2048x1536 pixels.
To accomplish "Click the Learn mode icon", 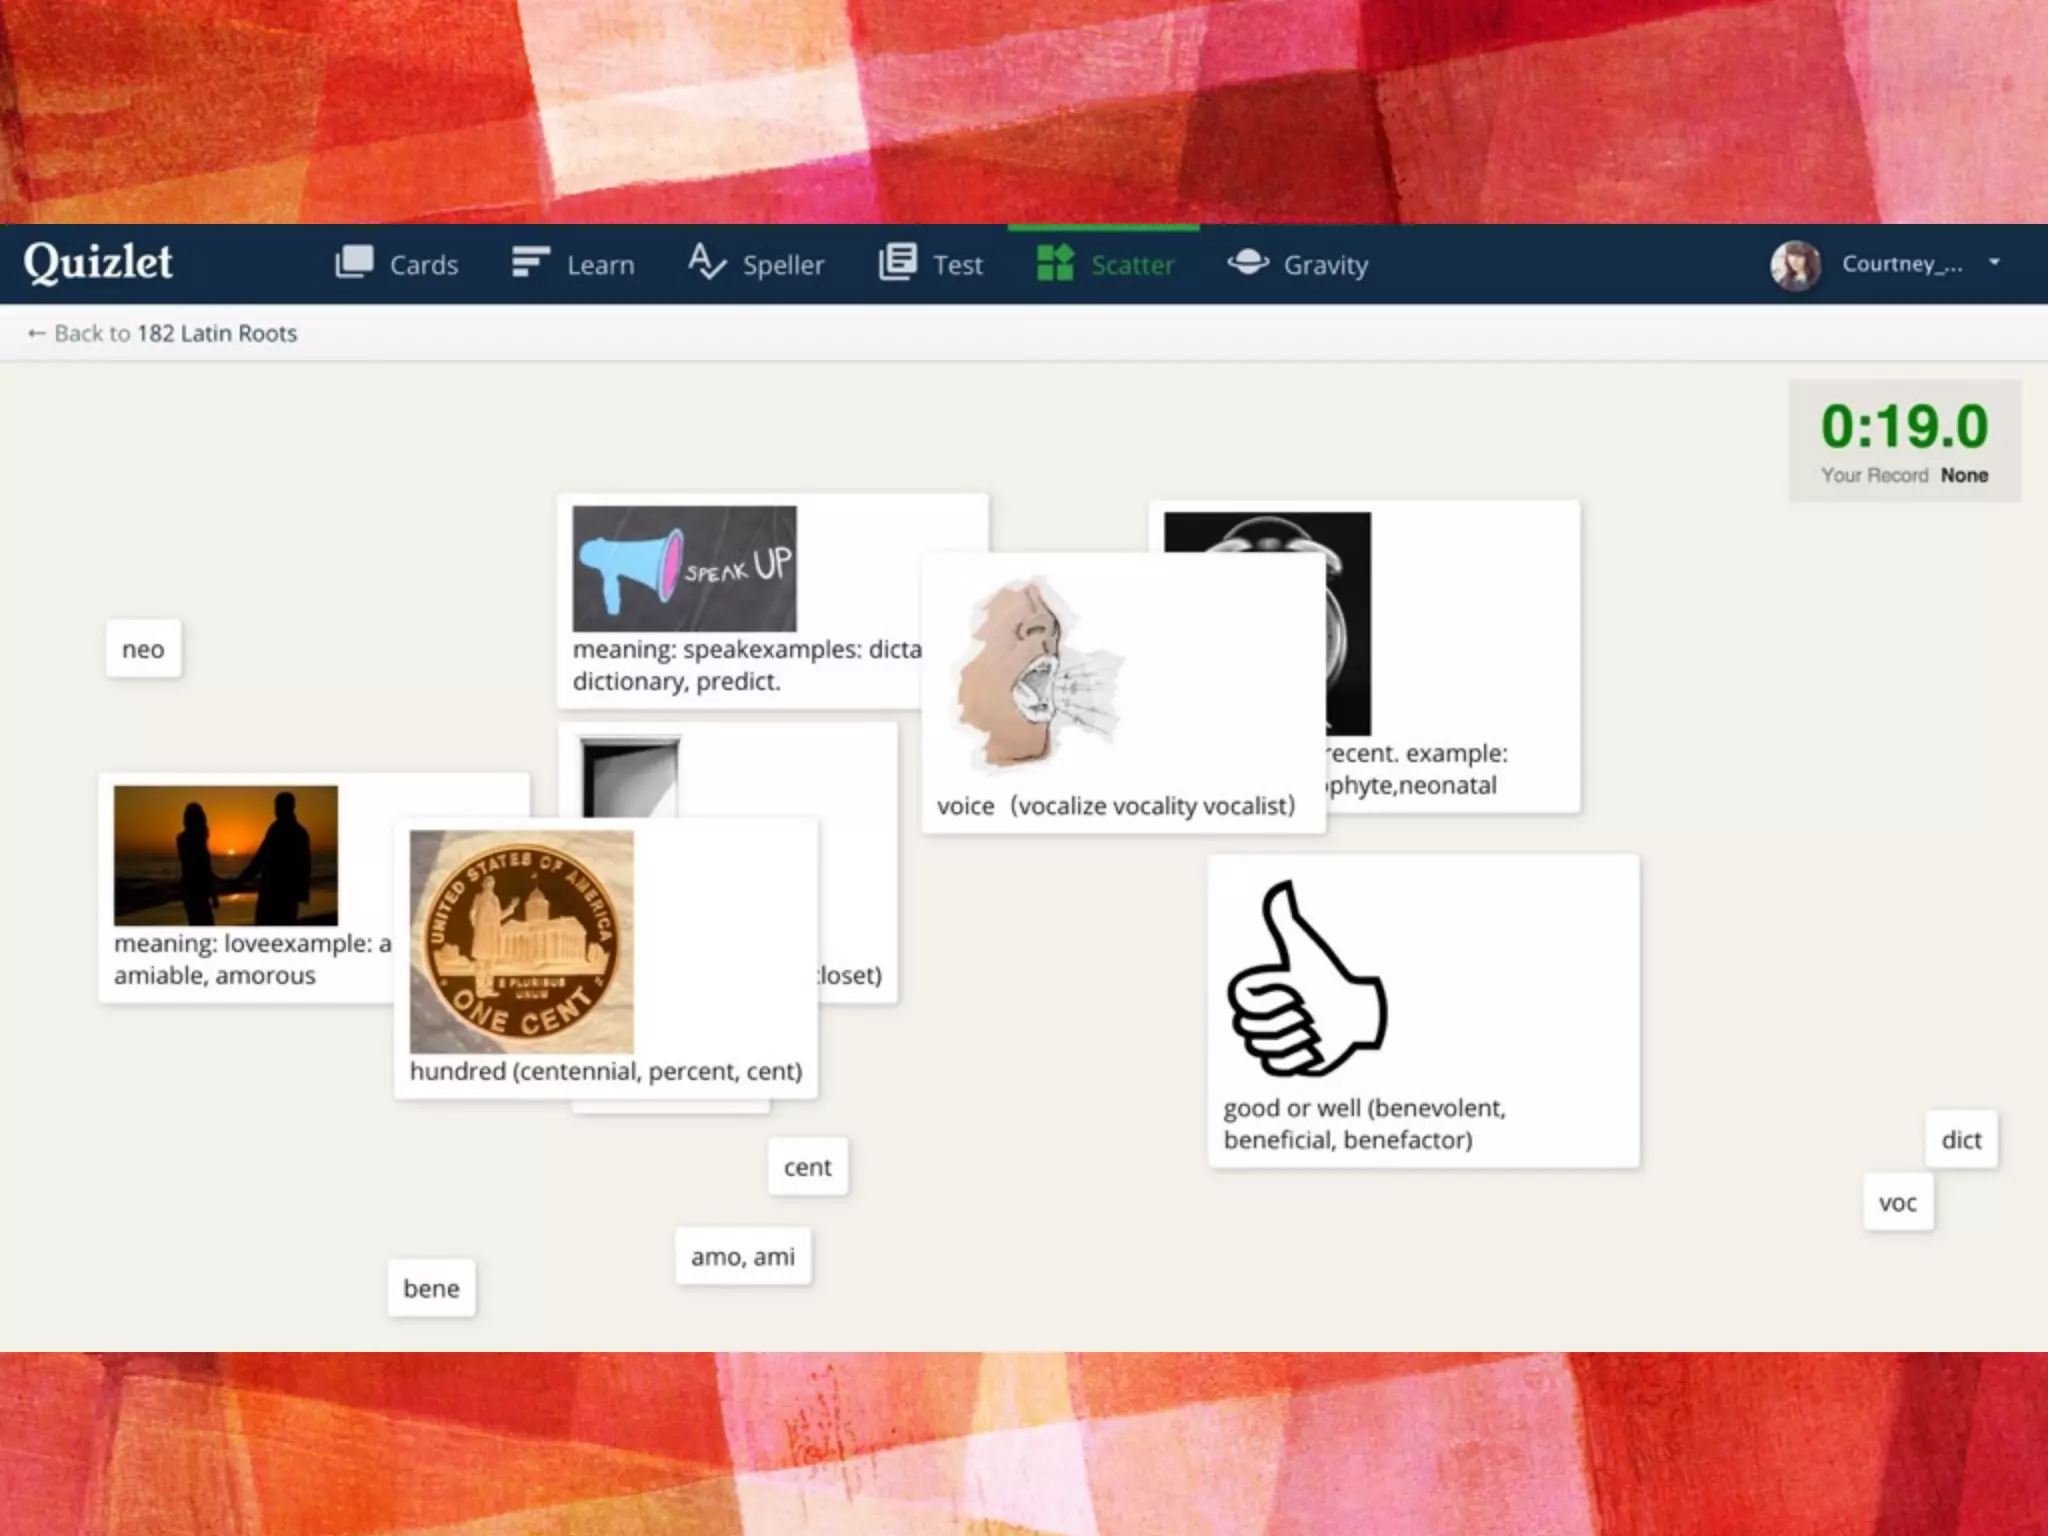I will pos(530,263).
